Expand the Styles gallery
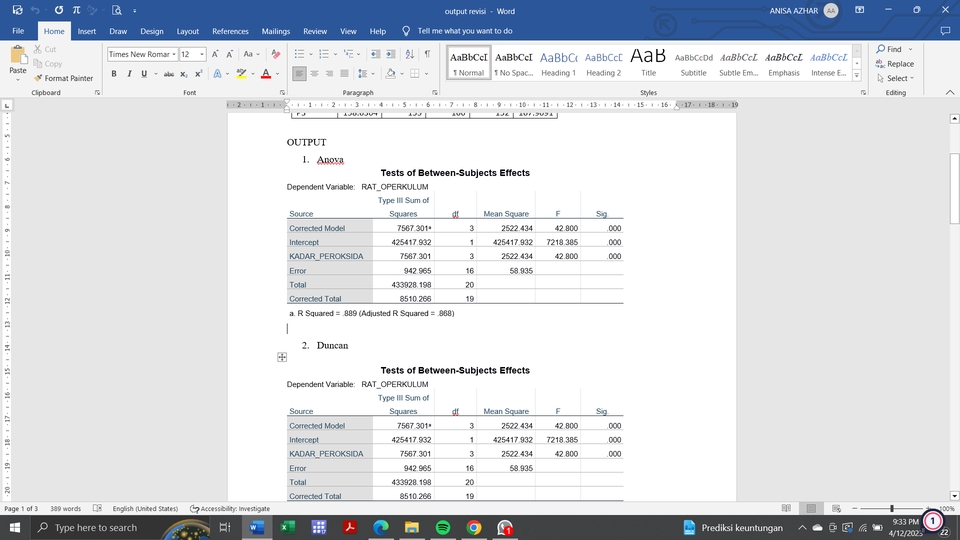 tap(857, 75)
